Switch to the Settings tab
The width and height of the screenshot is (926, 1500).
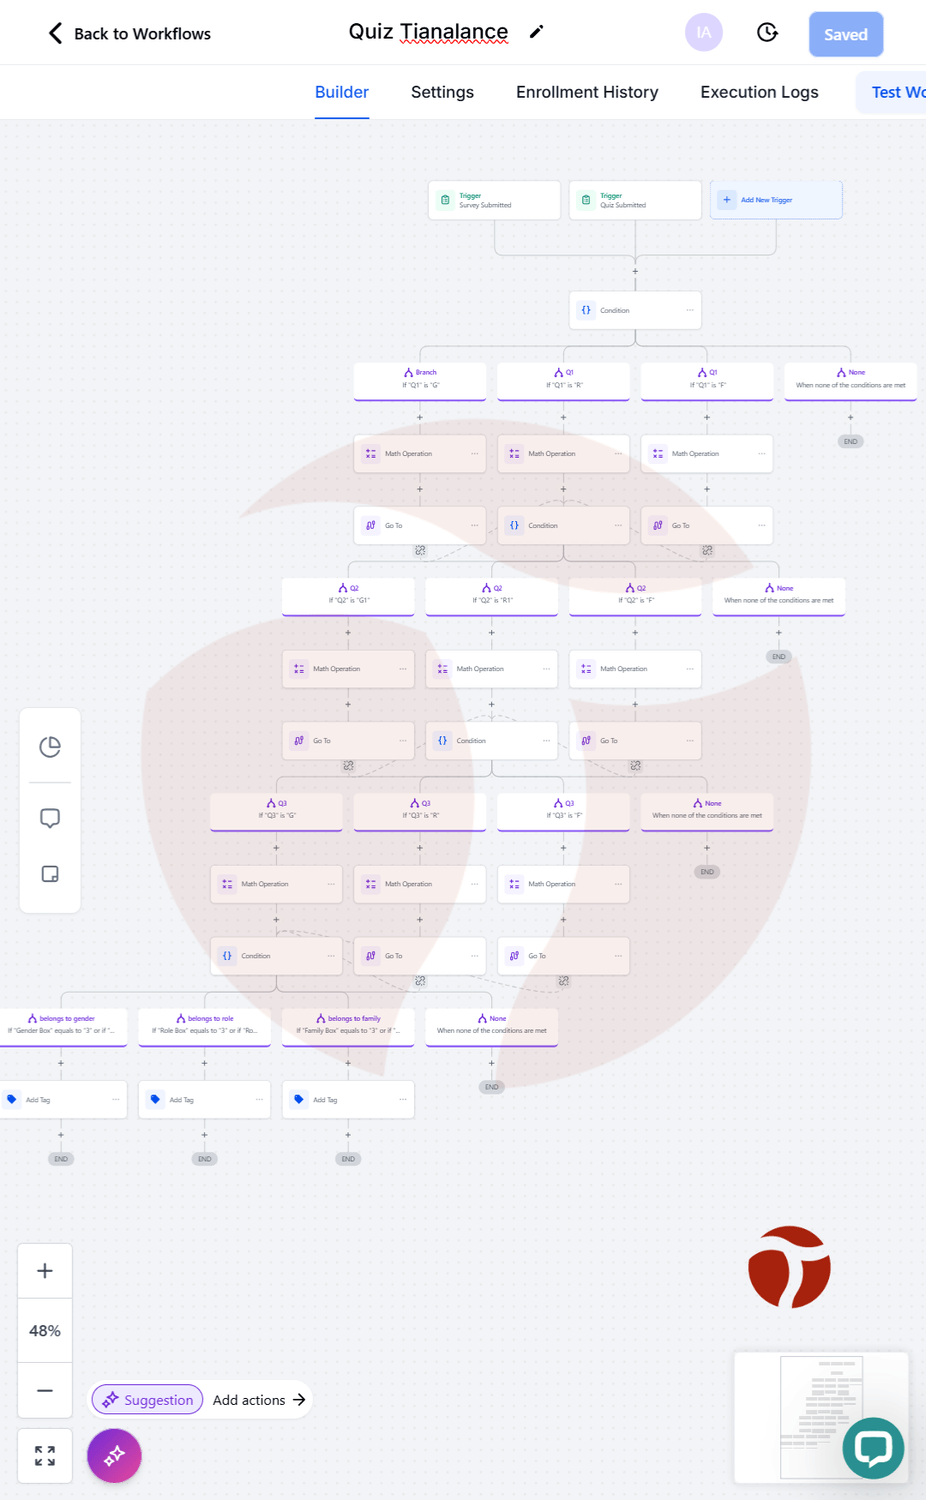click(442, 92)
